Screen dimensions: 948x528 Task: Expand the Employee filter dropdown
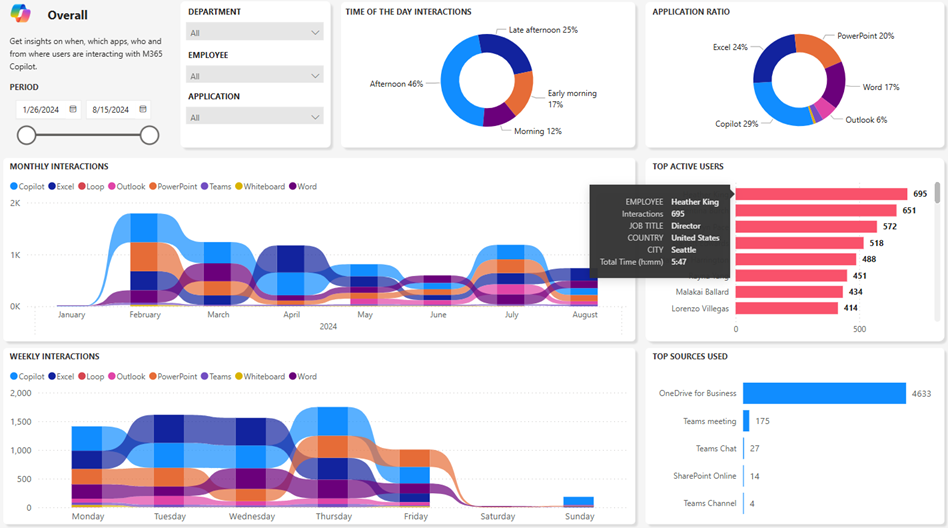point(255,76)
